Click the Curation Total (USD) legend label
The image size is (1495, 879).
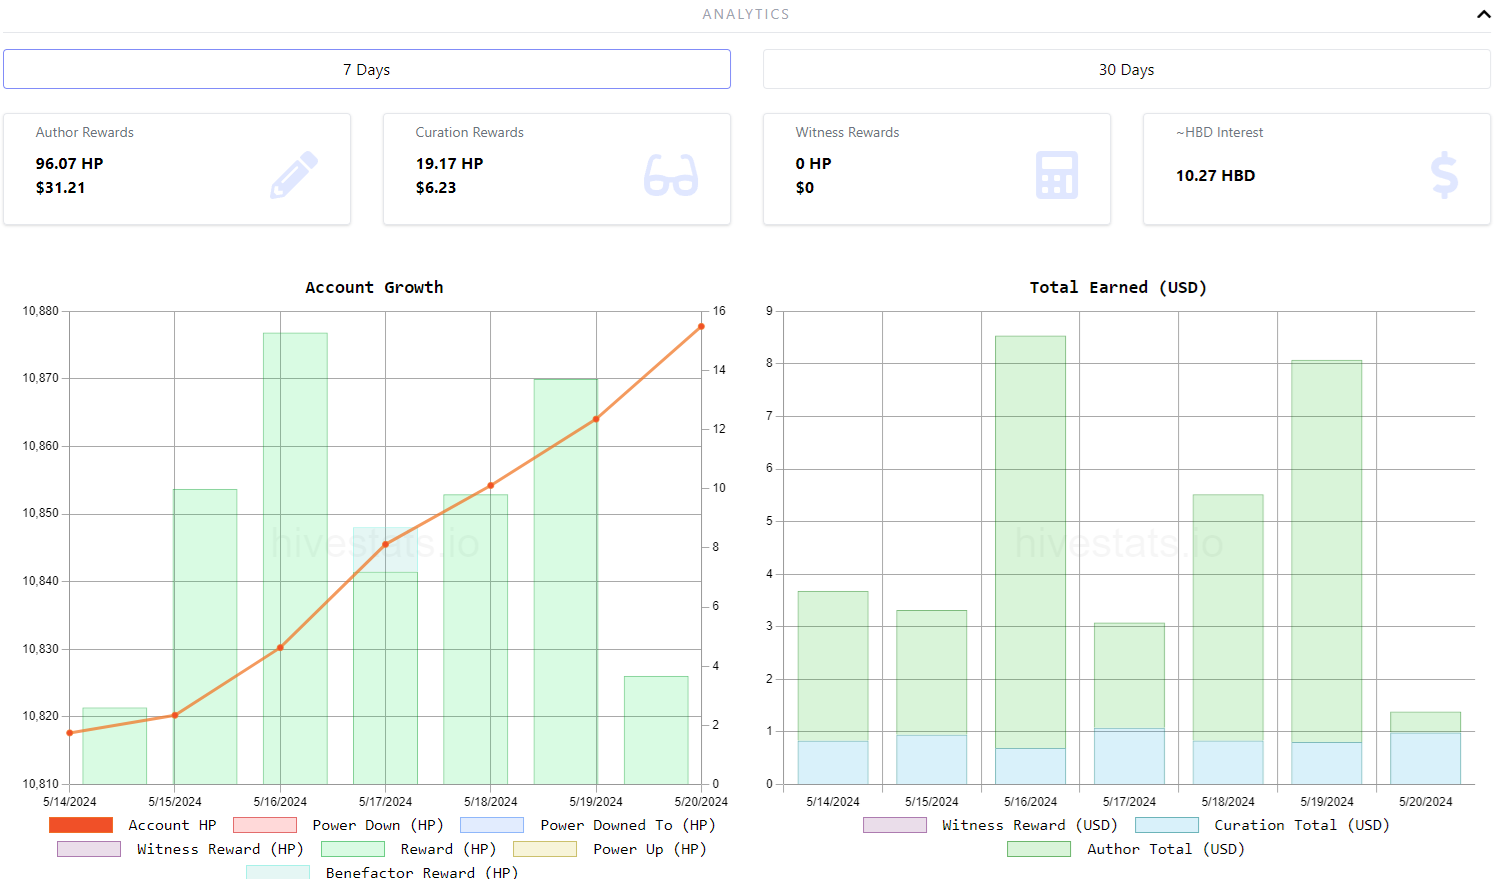1302,825
